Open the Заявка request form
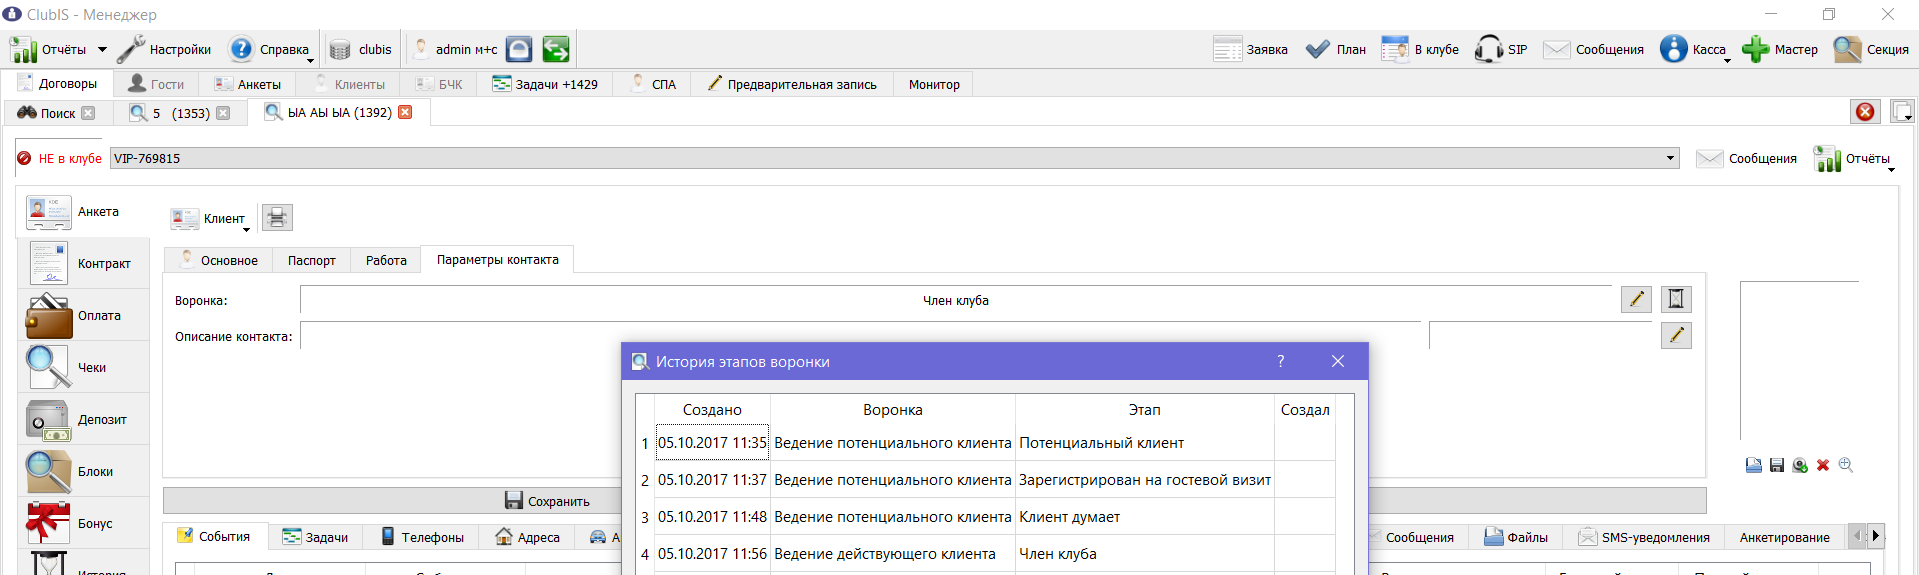1919x575 pixels. (x=1250, y=49)
